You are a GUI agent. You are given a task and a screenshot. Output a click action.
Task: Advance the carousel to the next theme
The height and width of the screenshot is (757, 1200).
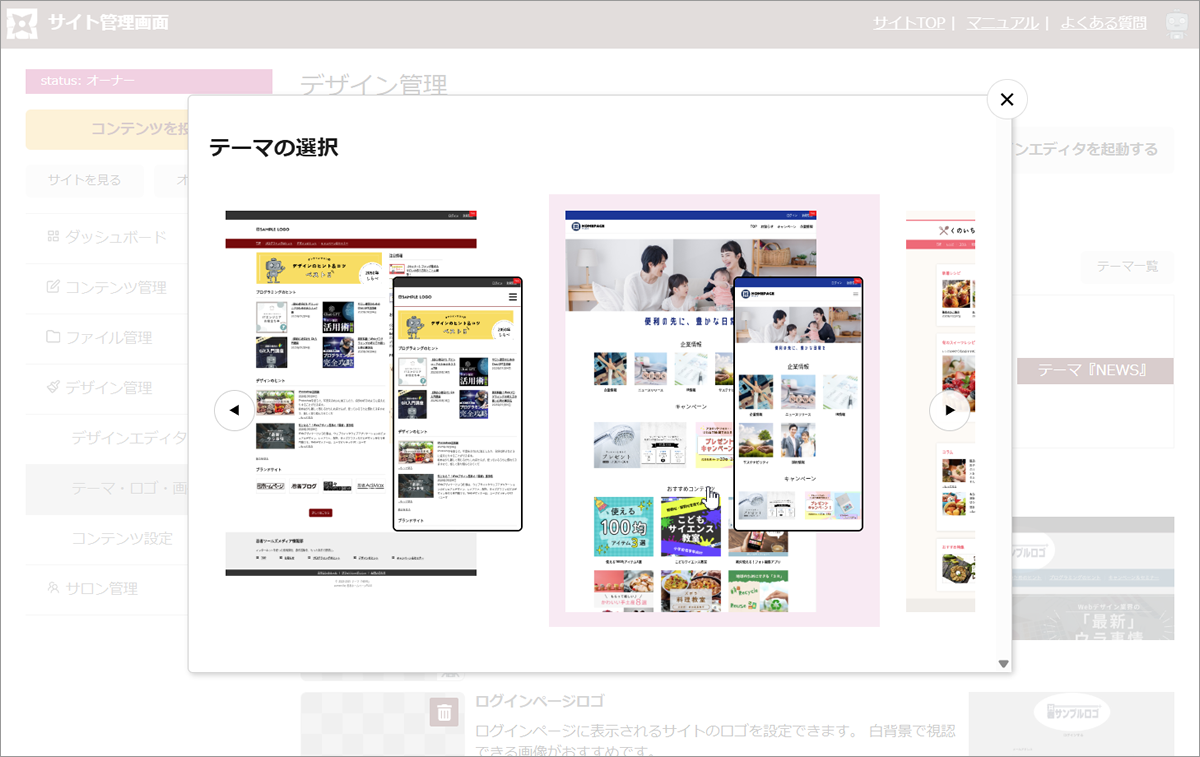(x=950, y=410)
